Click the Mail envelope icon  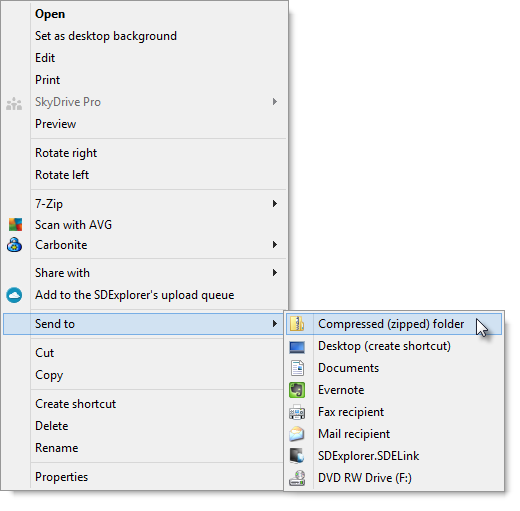[297, 434]
